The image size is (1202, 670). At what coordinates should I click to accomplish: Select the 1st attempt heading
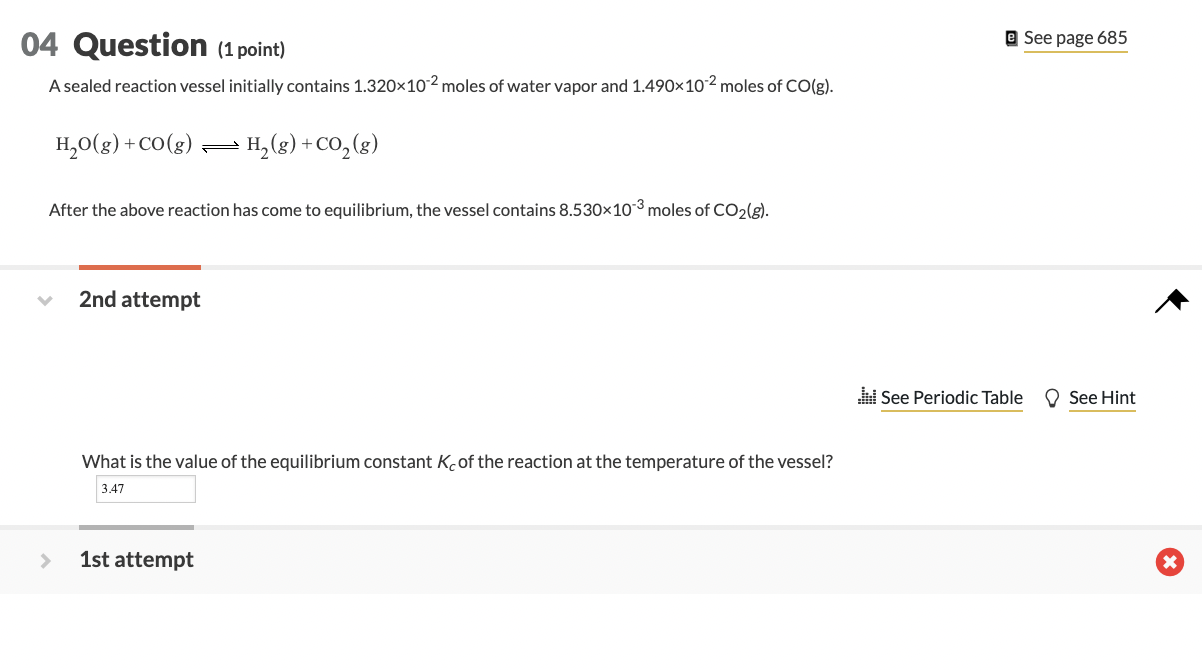(136, 560)
